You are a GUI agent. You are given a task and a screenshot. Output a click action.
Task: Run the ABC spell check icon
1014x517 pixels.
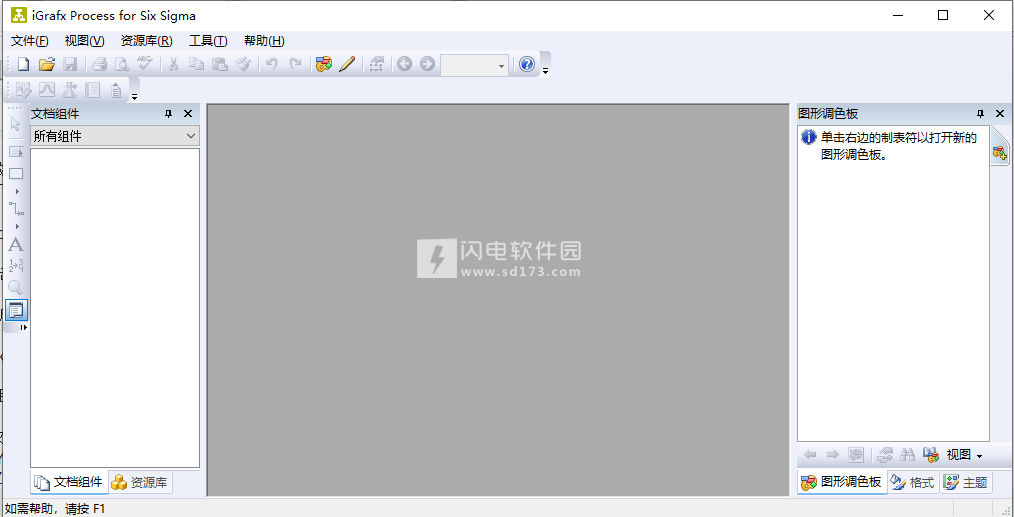pyautogui.click(x=144, y=63)
